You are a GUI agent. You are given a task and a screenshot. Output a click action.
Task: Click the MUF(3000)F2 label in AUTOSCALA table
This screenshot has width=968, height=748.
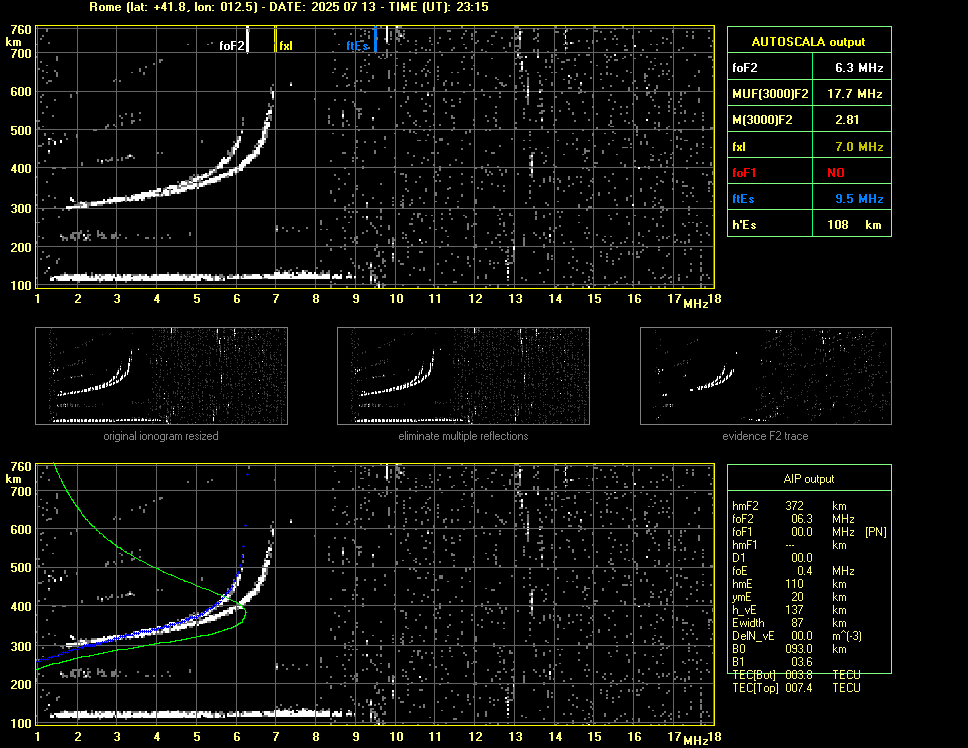tap(770, 94)
